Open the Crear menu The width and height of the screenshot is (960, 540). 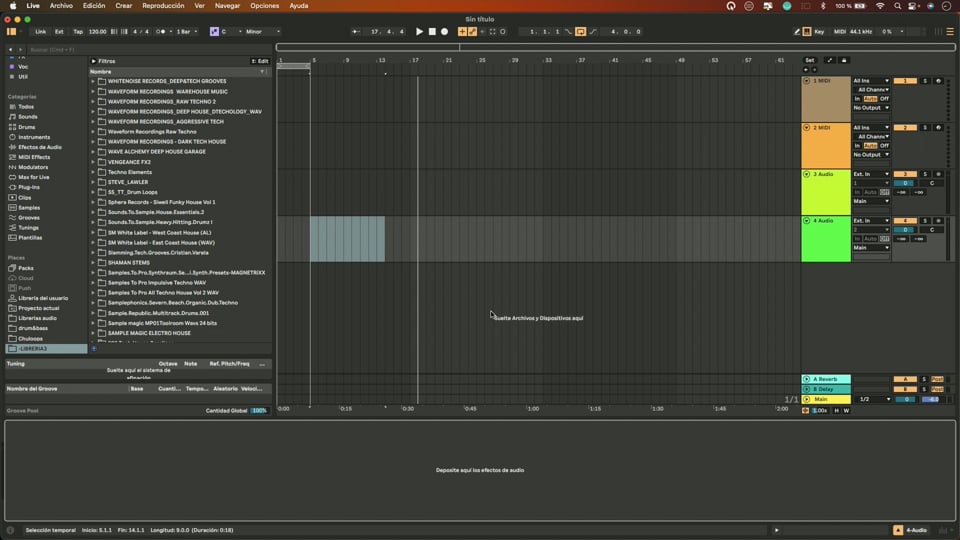coord(124,6)
